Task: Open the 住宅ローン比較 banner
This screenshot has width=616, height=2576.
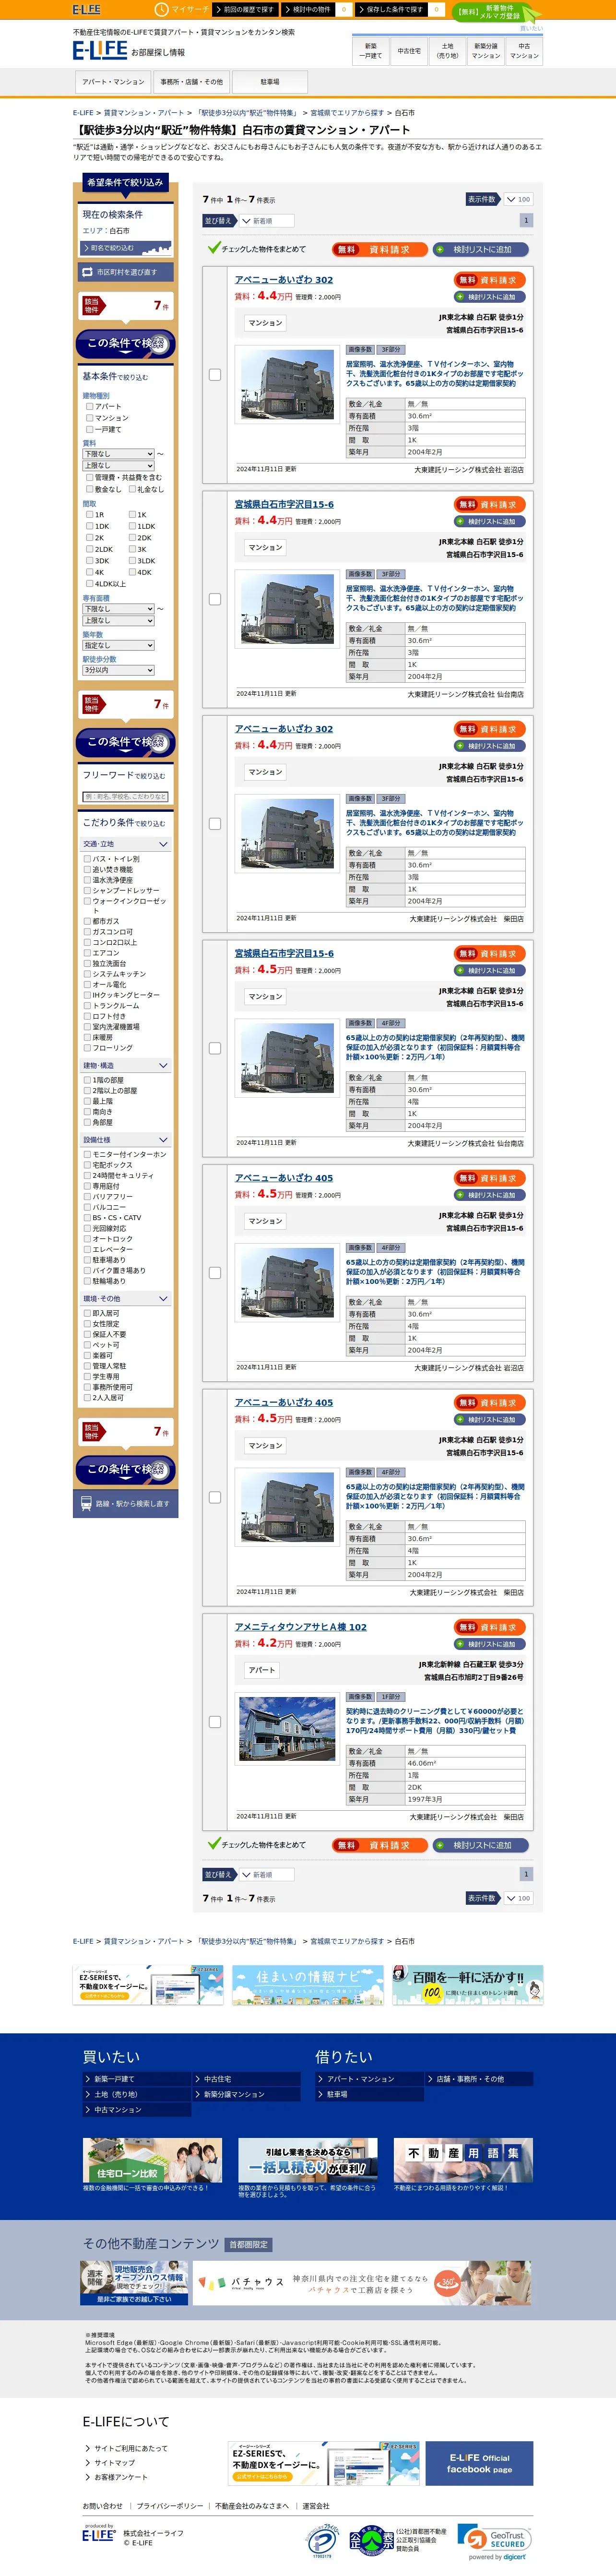Action: click(x=152, y=2160)
